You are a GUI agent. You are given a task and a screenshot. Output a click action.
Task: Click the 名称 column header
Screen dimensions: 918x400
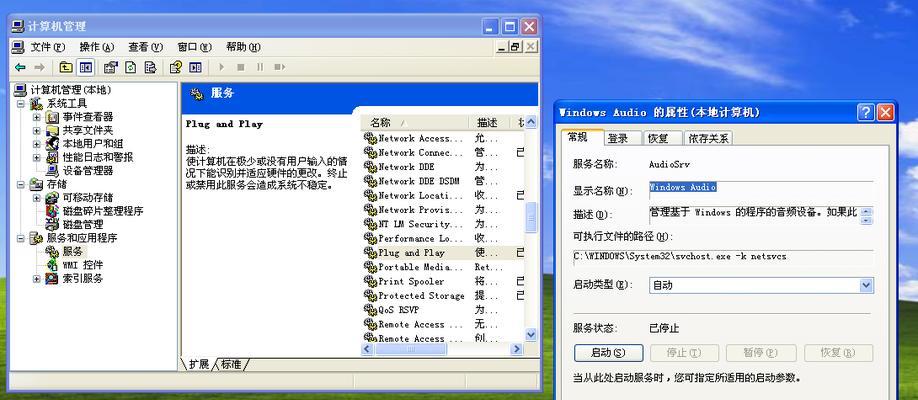click(415, 122)
